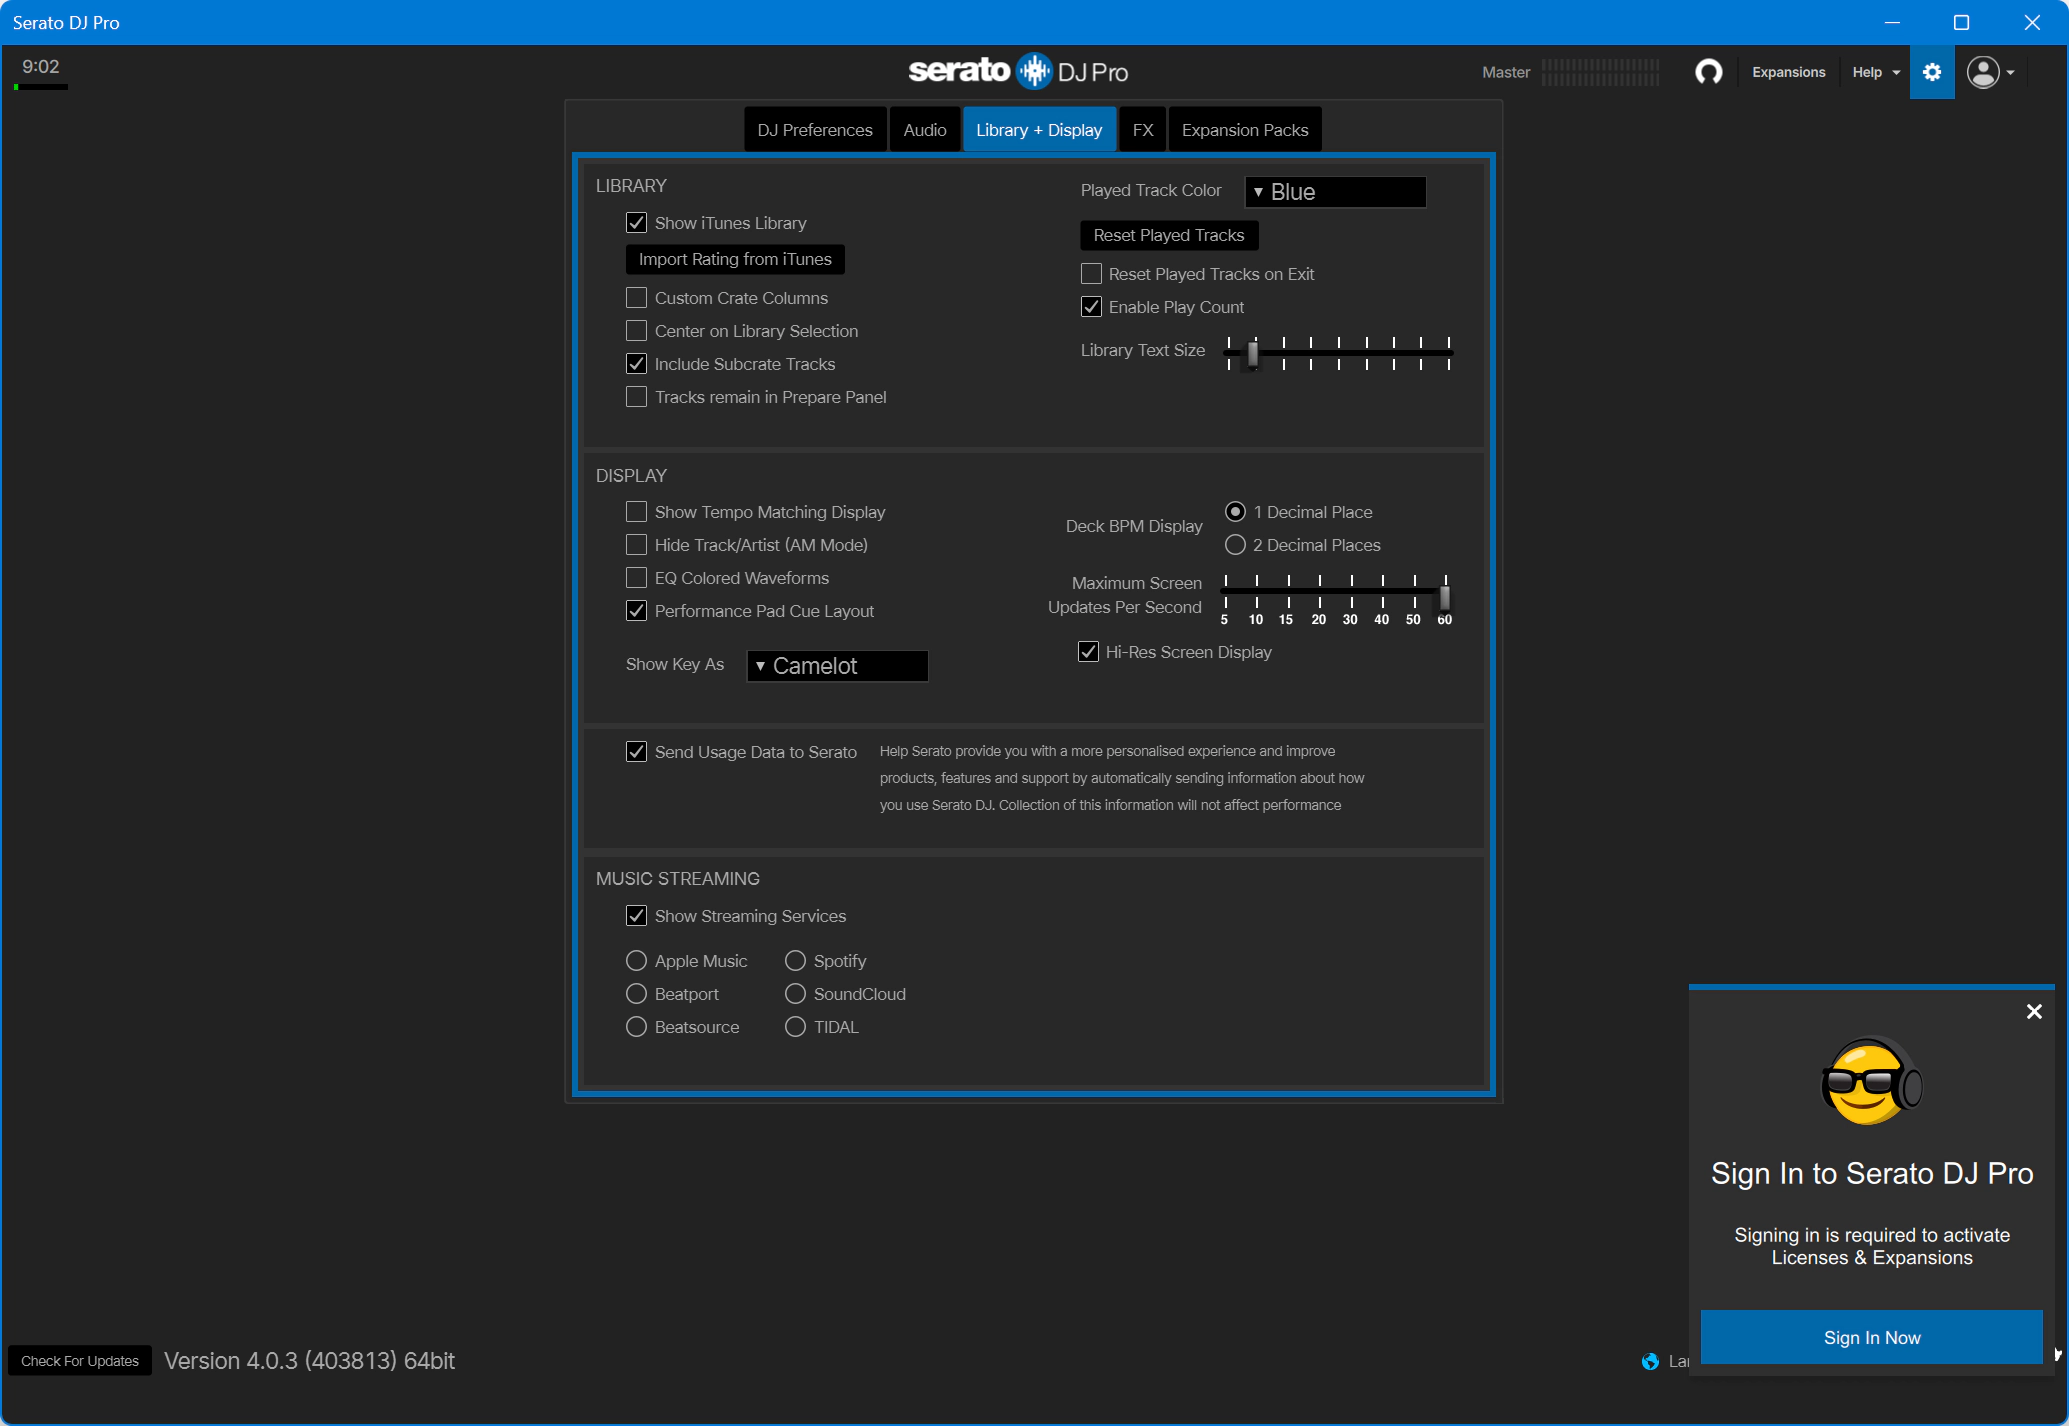Click the sunglasses emoji mascot image
Viewport: 2069px width, 1426px height.
point(1871,1082)
